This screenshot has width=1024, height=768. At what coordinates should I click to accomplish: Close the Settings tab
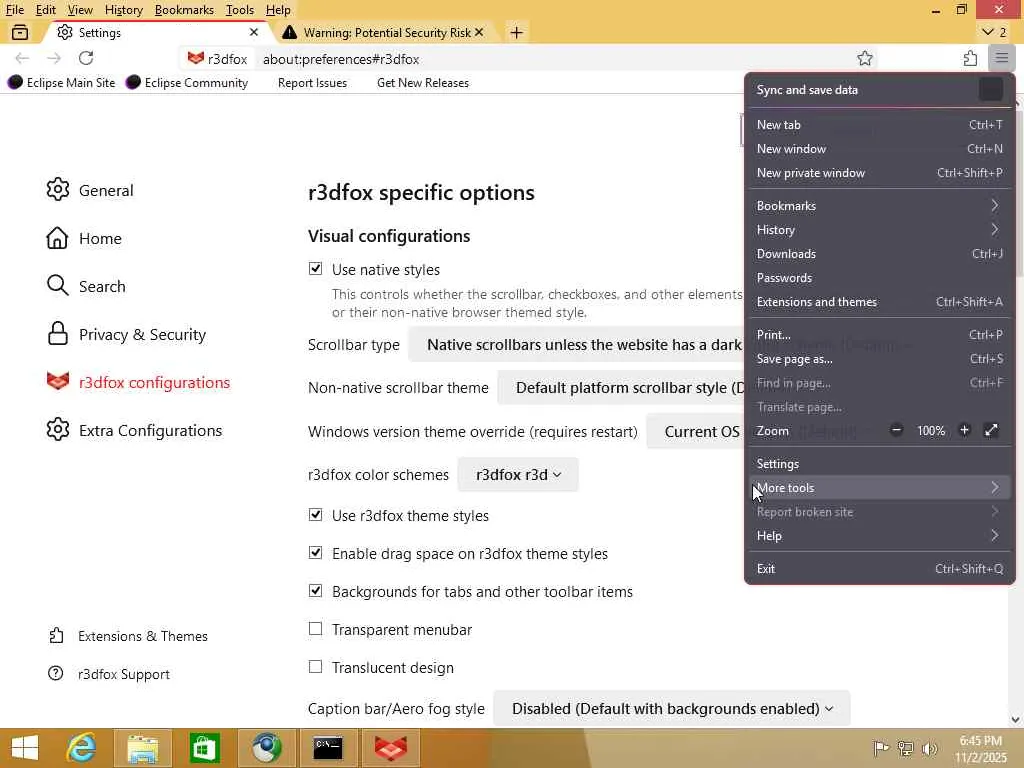pyautogui.click(x=253, y=32)
